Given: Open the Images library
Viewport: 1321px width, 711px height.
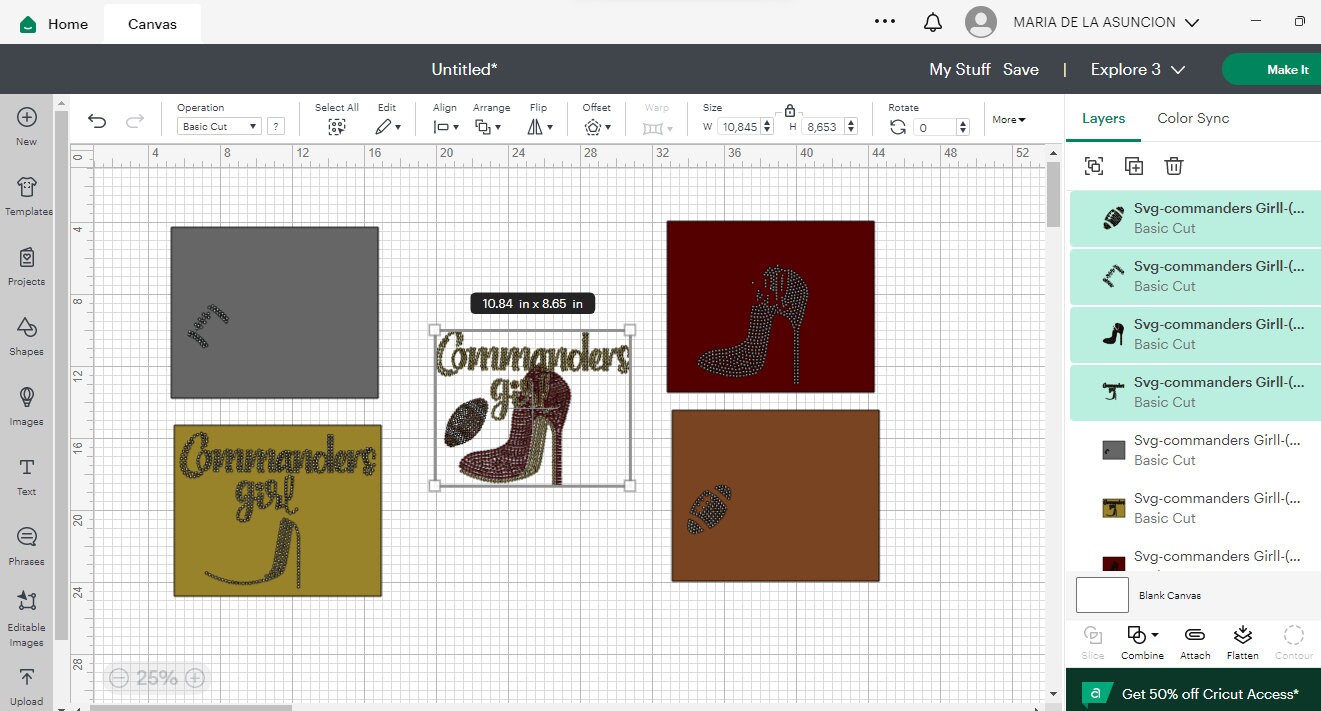Looking at the screenshot, I should [27, 406].
